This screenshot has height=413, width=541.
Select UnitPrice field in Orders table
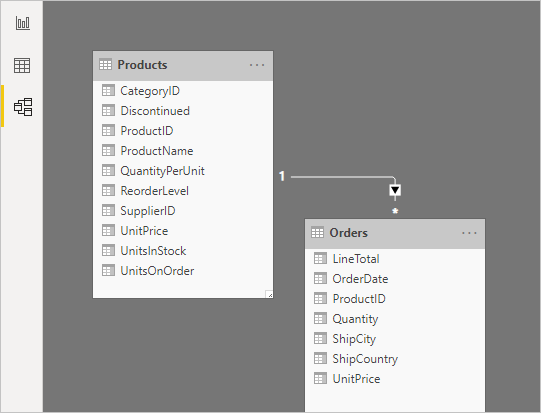coord(395,379)
